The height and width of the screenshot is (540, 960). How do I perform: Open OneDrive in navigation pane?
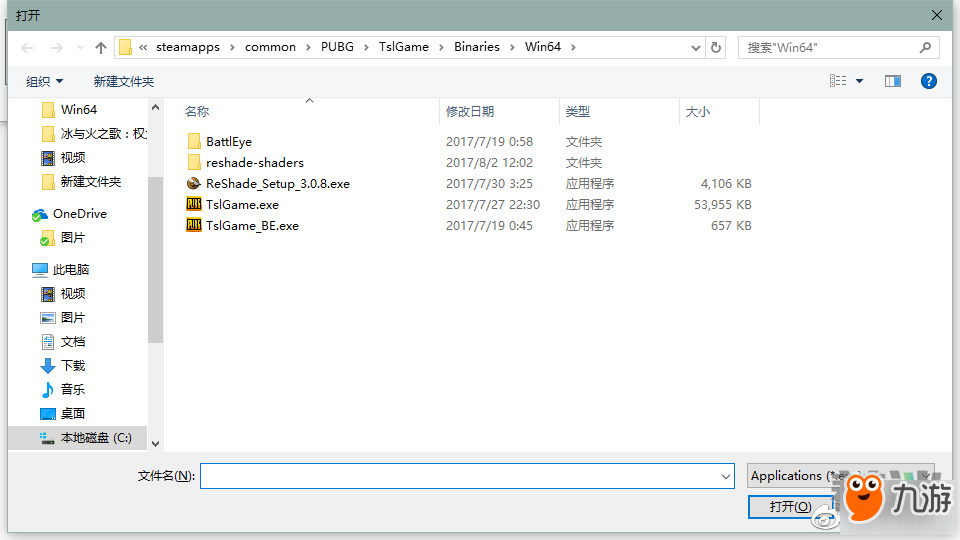[69, 214]
